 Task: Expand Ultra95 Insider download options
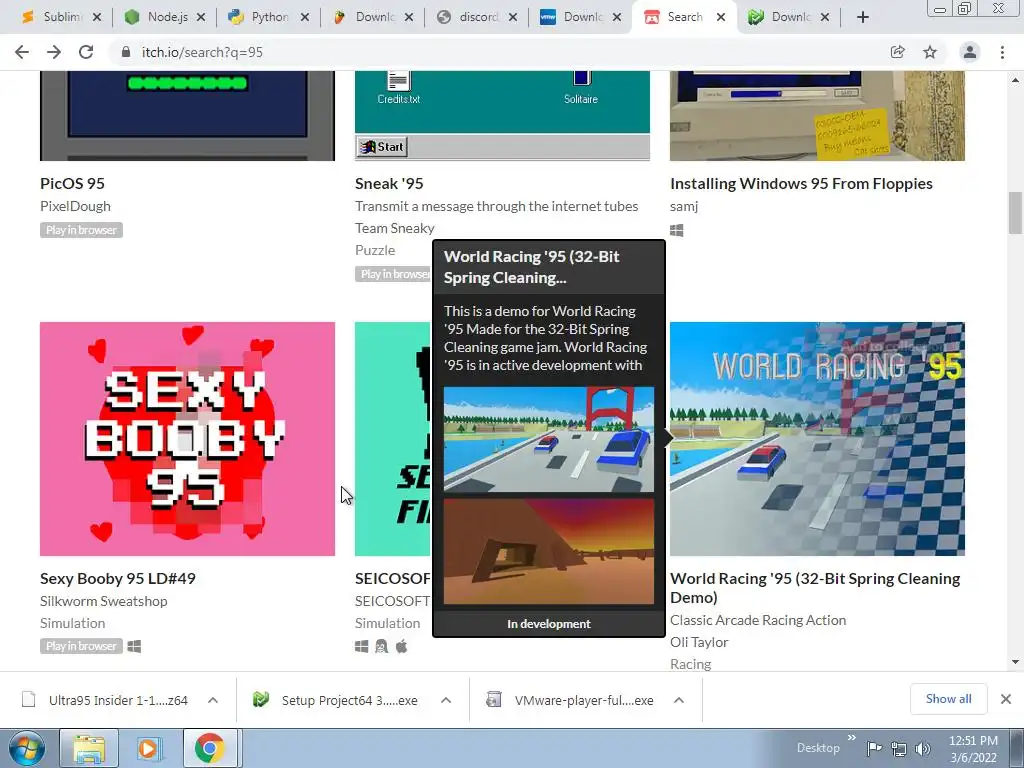click(x=213, y=700)
